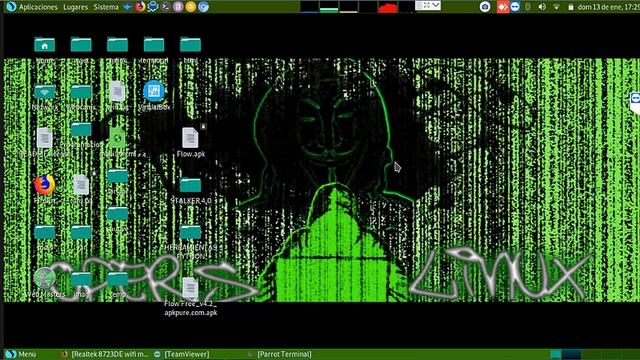640x360 pixels.
Task: Click the purple round launcher in top panel
Action: click(x=178, y=7)
